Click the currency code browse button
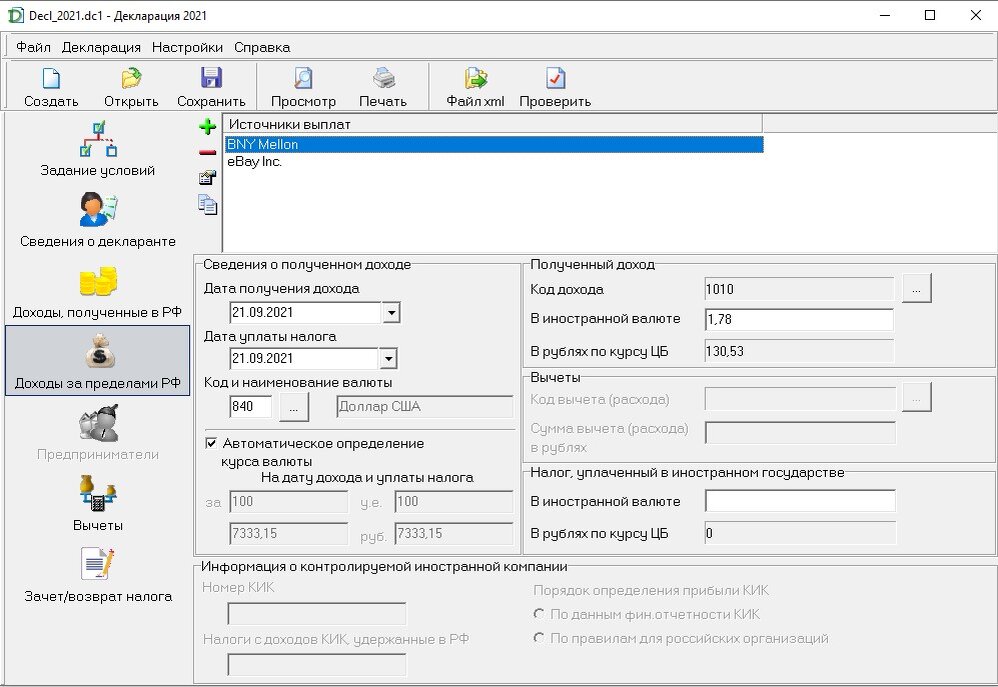This screenshot has height=687, width=998. click(293, 407)
